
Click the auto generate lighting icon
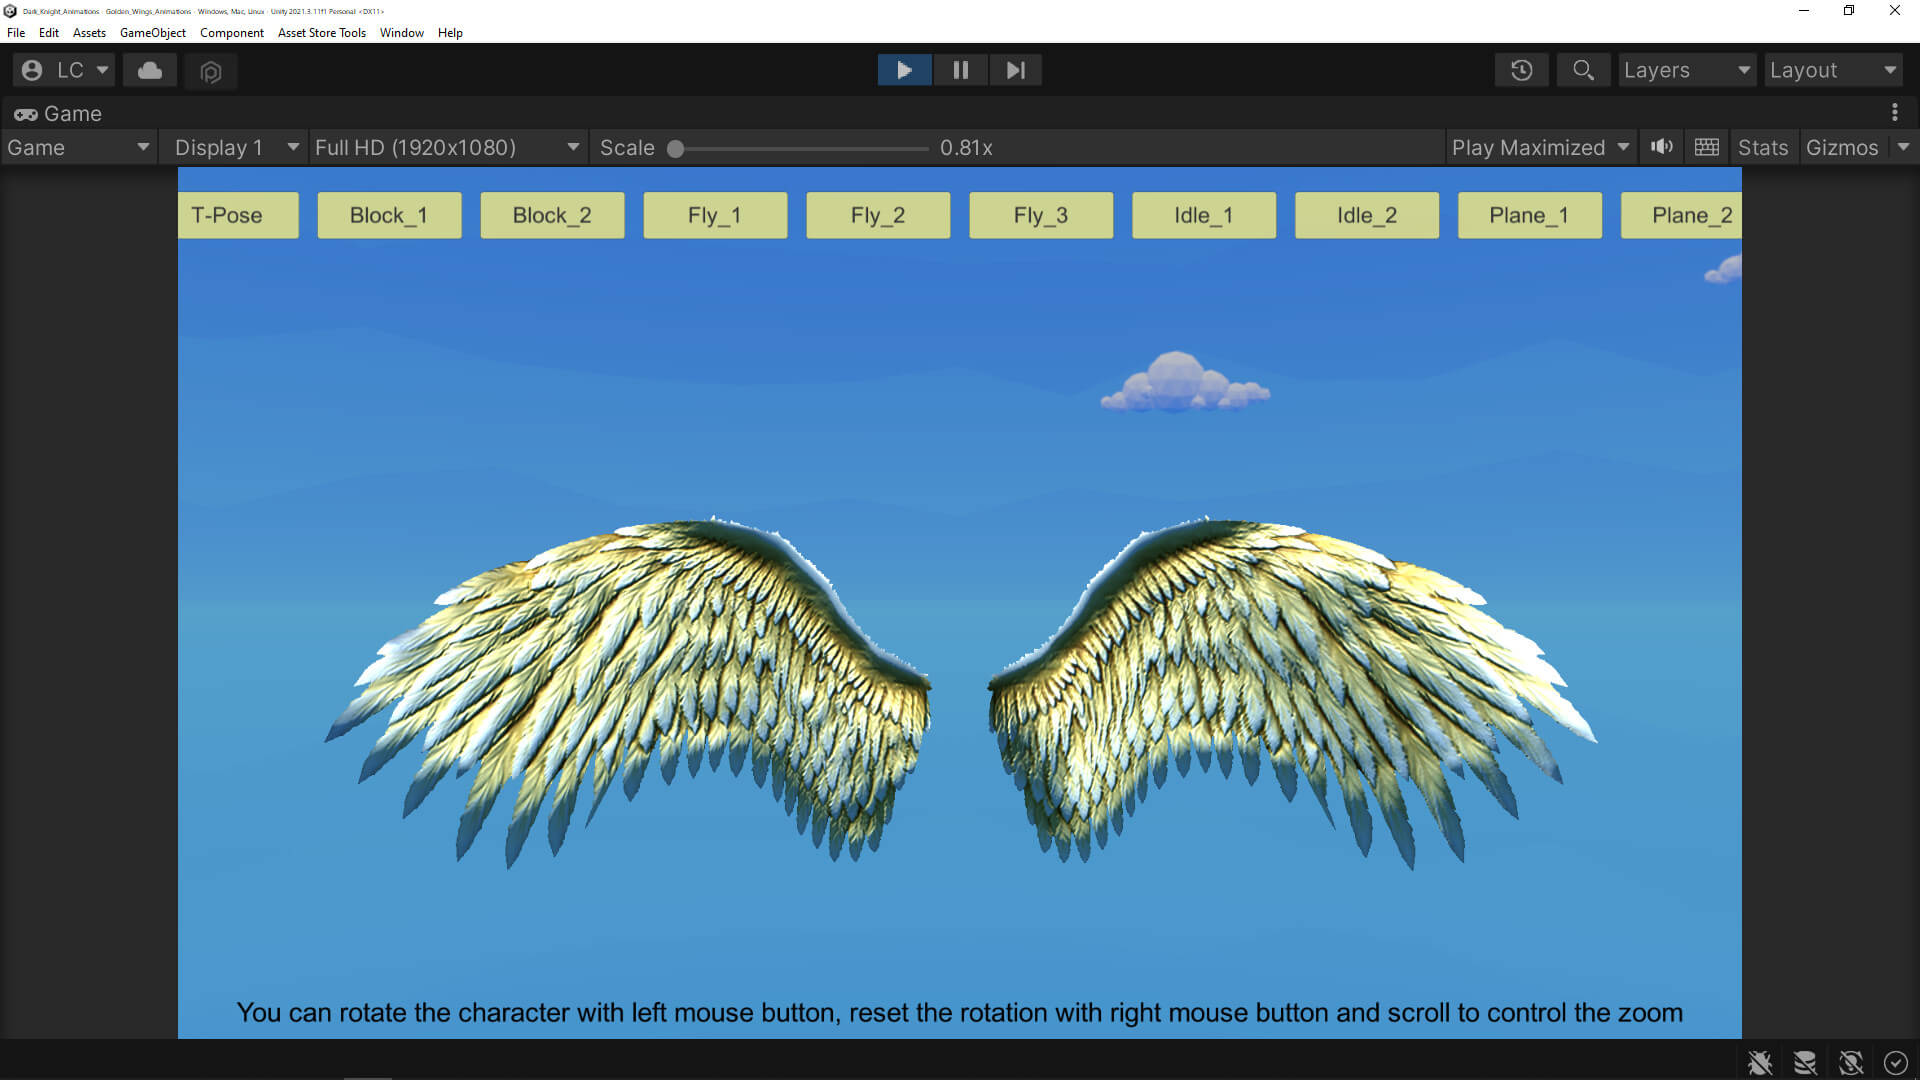[x=1851, y=1062]
